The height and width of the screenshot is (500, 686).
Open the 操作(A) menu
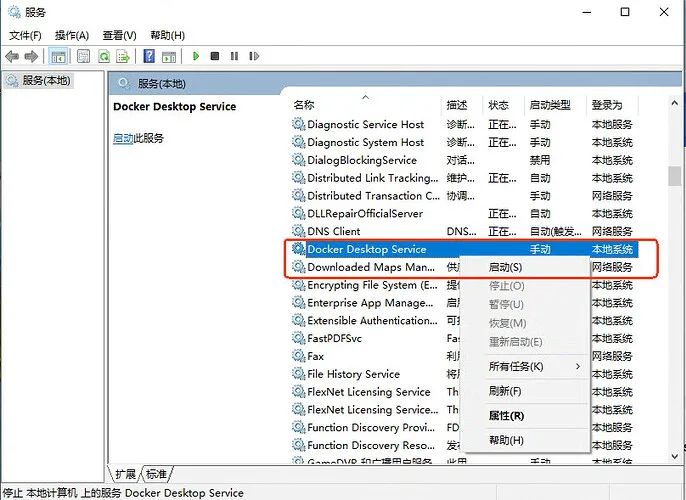[x=72, y=35]
